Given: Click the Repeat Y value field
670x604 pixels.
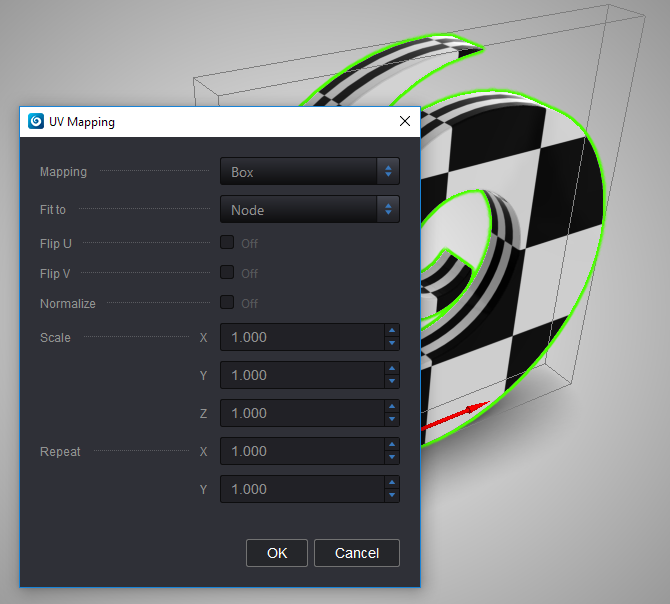Looking at the screenshot, I should pos(302,489).
